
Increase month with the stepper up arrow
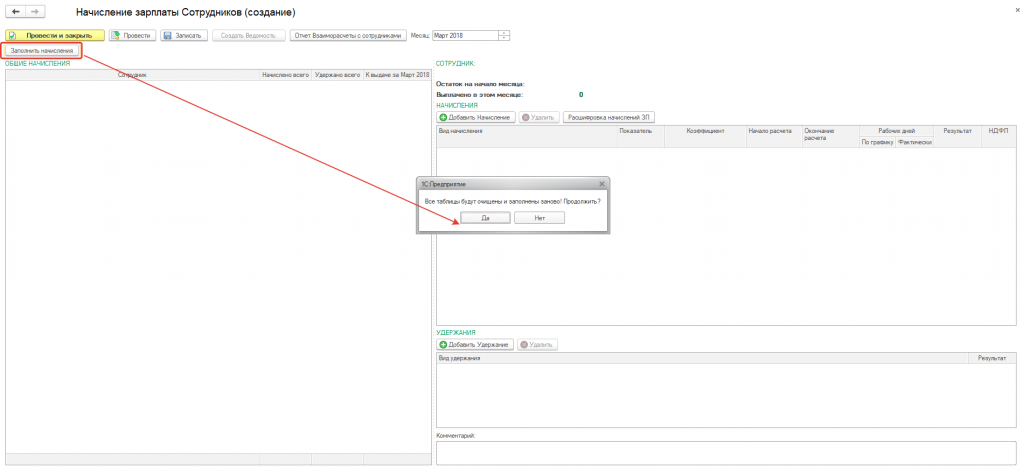(x=504, y=33)
